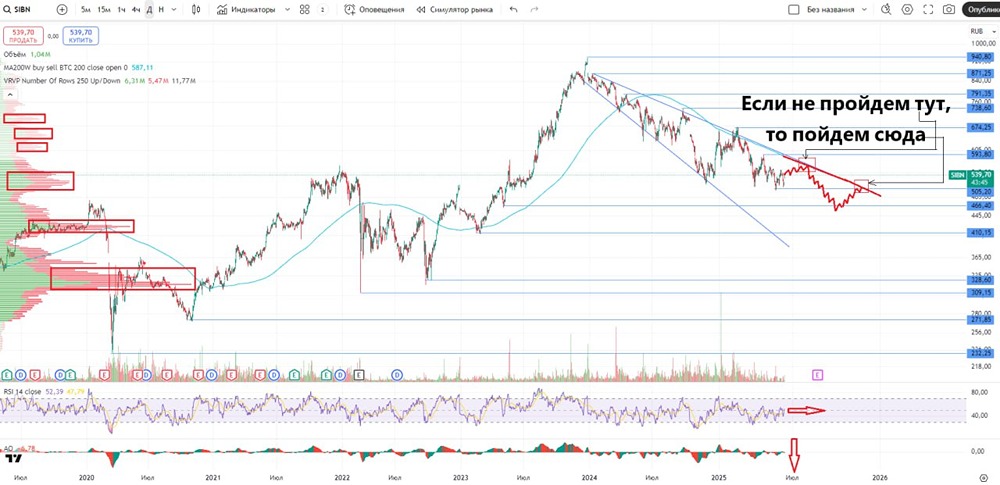Open the purple E earnings marker
The width and height of the screenshot is (1000, 485).
click(817, 374)
